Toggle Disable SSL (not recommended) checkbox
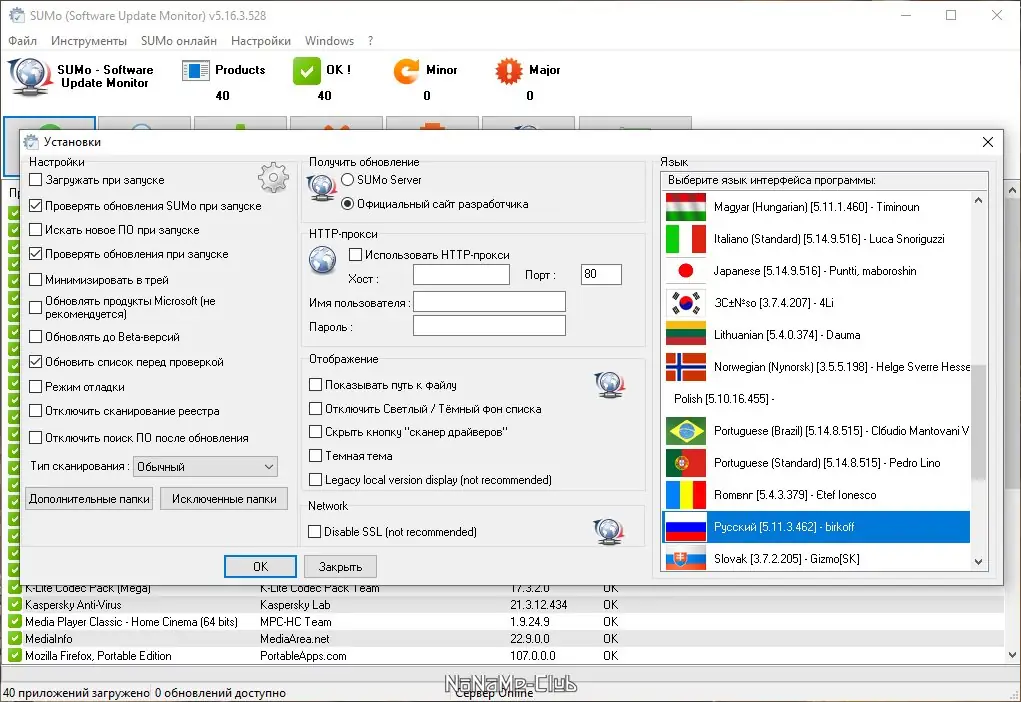 coord(315,531)
